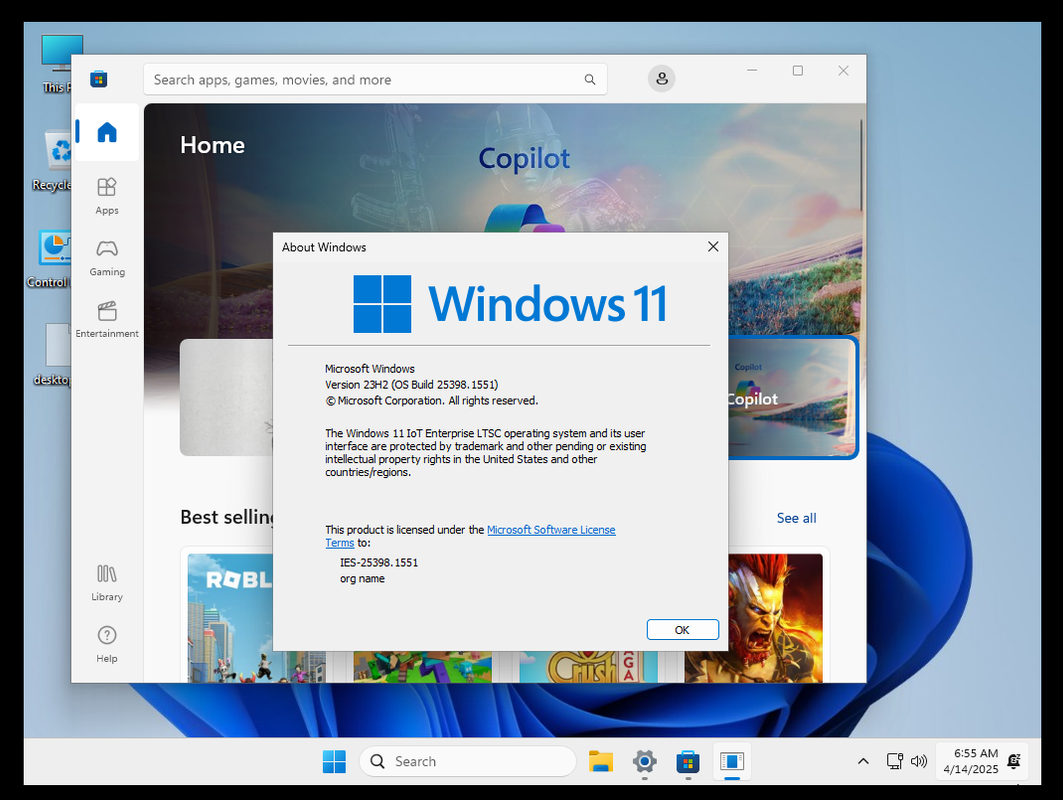Open network status tray icon

pos(895,761)
